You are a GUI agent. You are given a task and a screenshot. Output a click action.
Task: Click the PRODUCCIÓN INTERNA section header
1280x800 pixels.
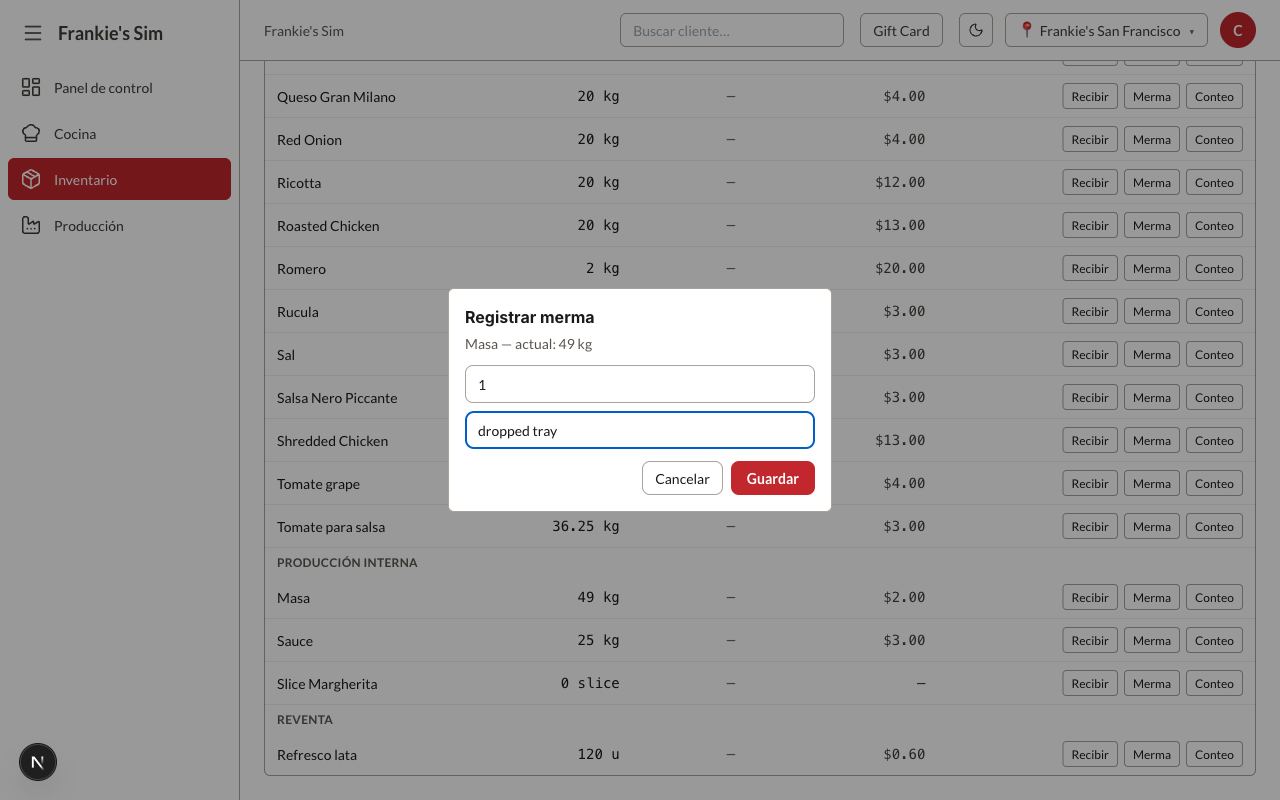(347, 563)
